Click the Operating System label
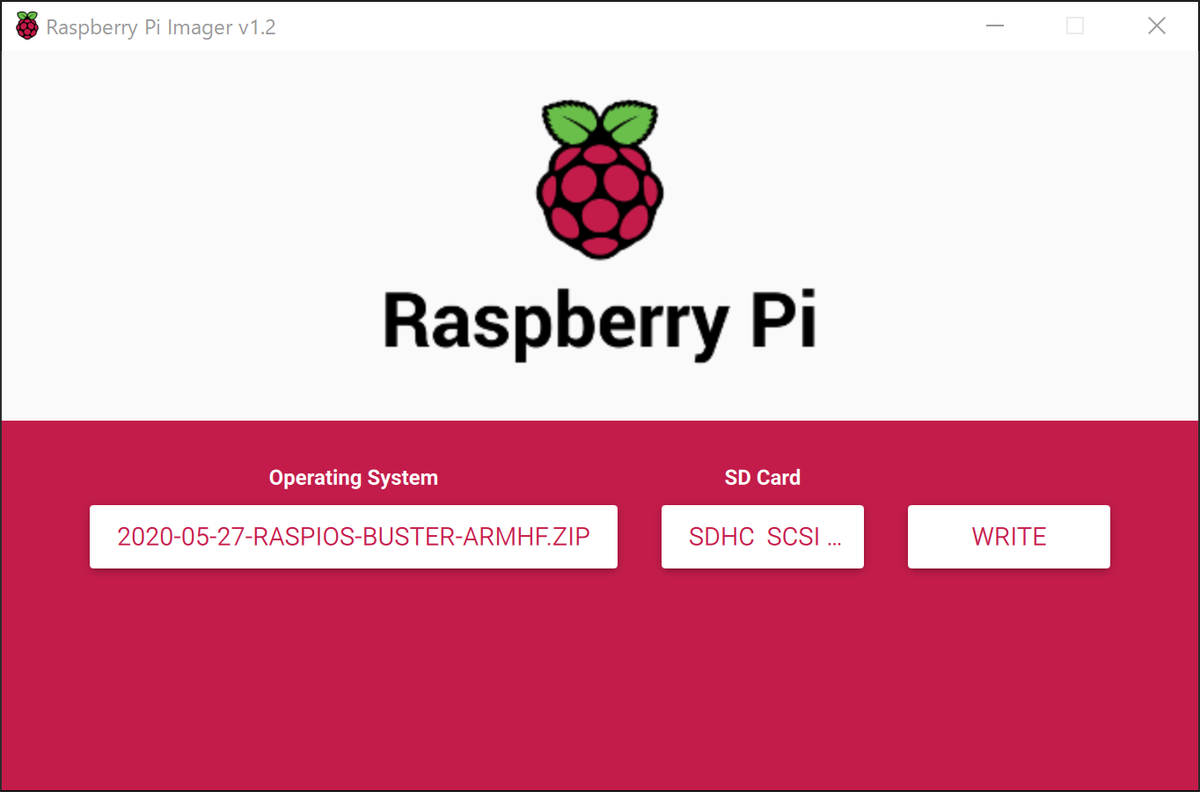This screenshot has height=792, width=1200. 353,478
